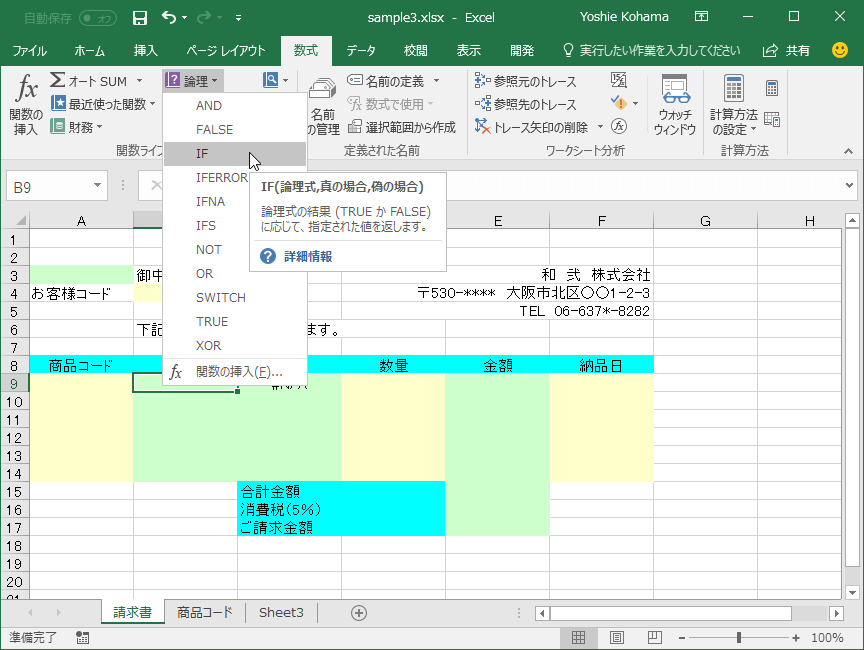
Task: Choose Insert Function (関数の挿入) menu entry
Action: [235, 372]
